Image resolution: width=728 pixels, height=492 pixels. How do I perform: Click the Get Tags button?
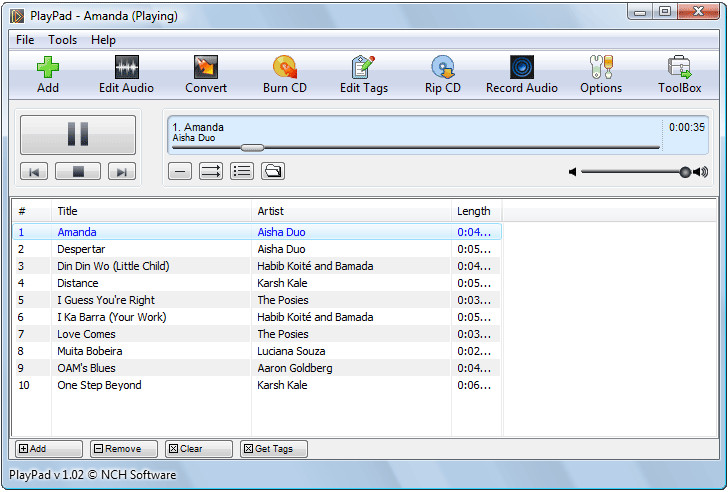click(x=274, y=449)
